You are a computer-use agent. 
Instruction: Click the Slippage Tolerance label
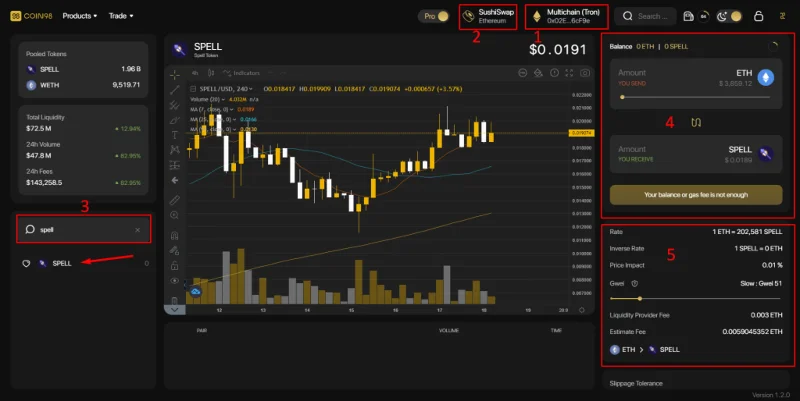pos(636,383)
